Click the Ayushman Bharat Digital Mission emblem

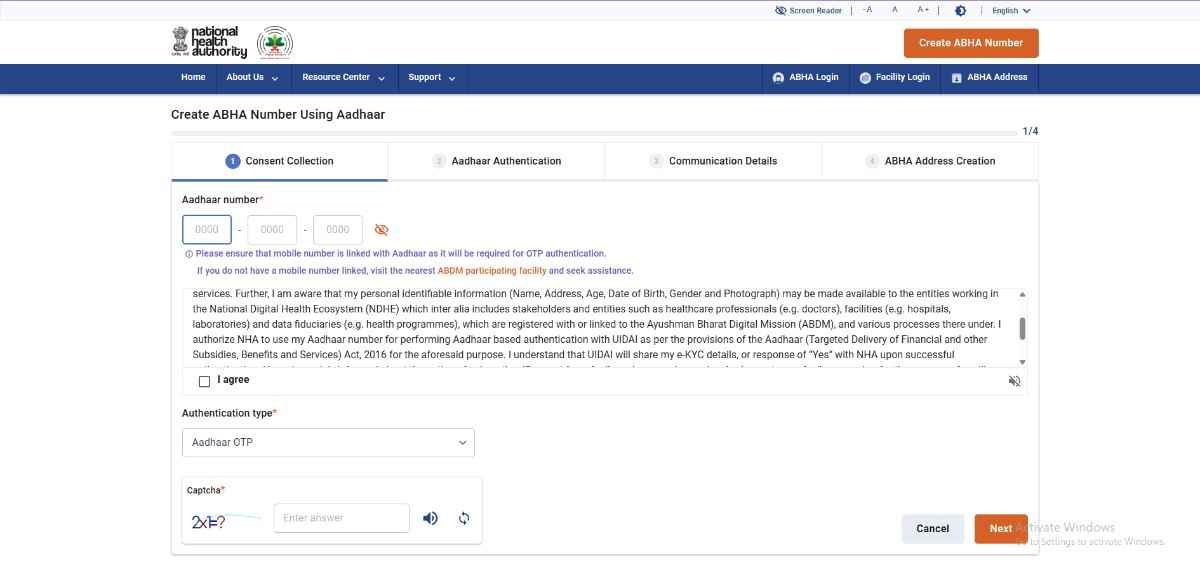(x=275, y=43)
